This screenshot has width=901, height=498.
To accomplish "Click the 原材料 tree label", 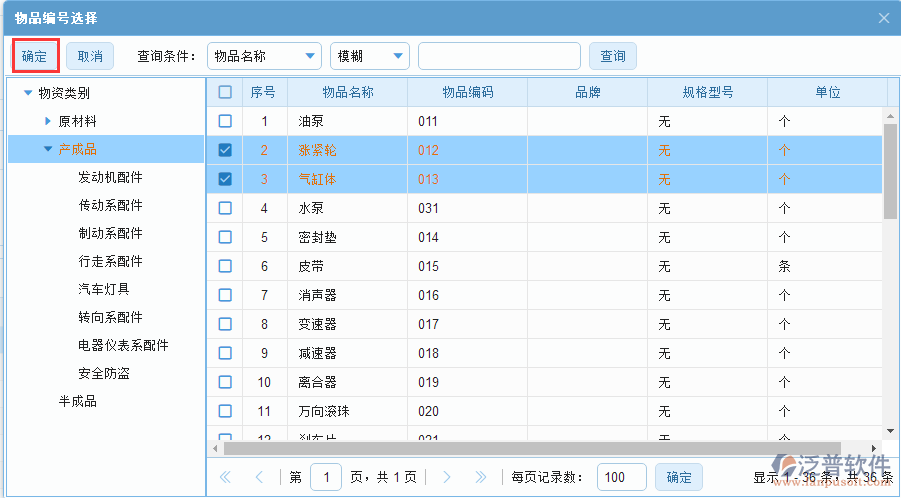I will click(x=78, y=121).
